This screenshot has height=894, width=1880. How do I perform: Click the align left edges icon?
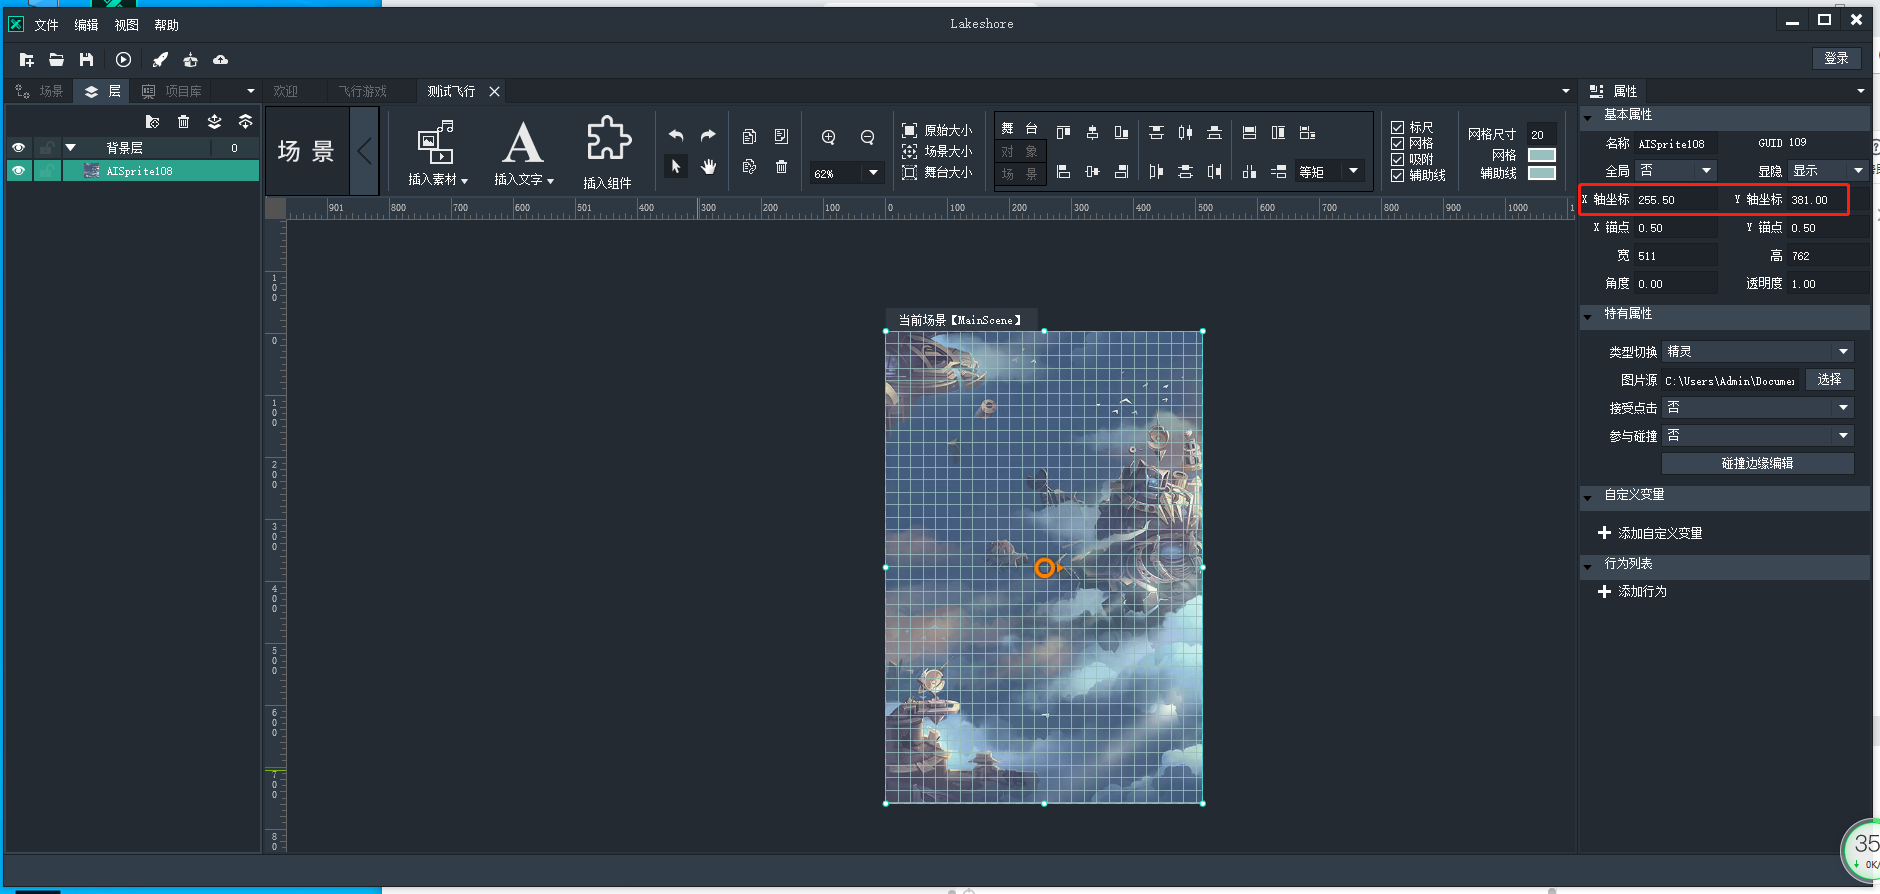coord(1063,172)
